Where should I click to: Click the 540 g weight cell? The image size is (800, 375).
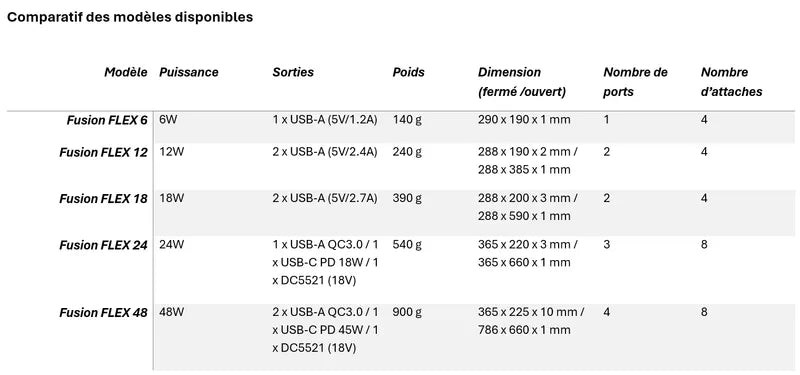[407, 245]
